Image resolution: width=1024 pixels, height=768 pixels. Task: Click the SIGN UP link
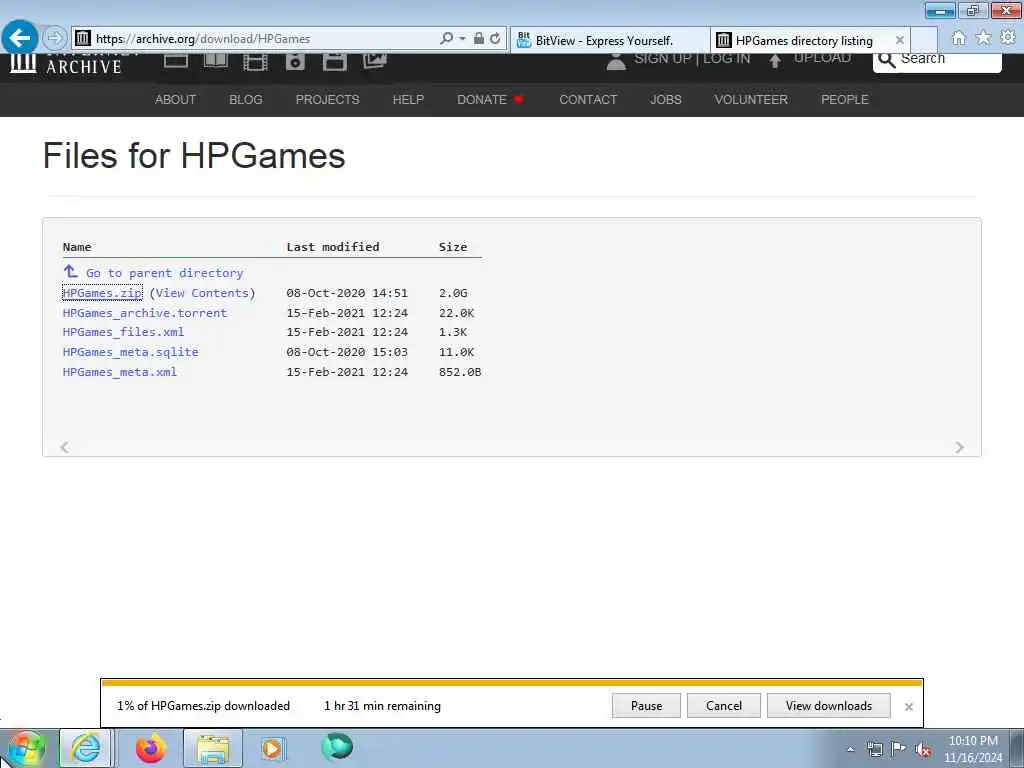click(x=663, y=58)
